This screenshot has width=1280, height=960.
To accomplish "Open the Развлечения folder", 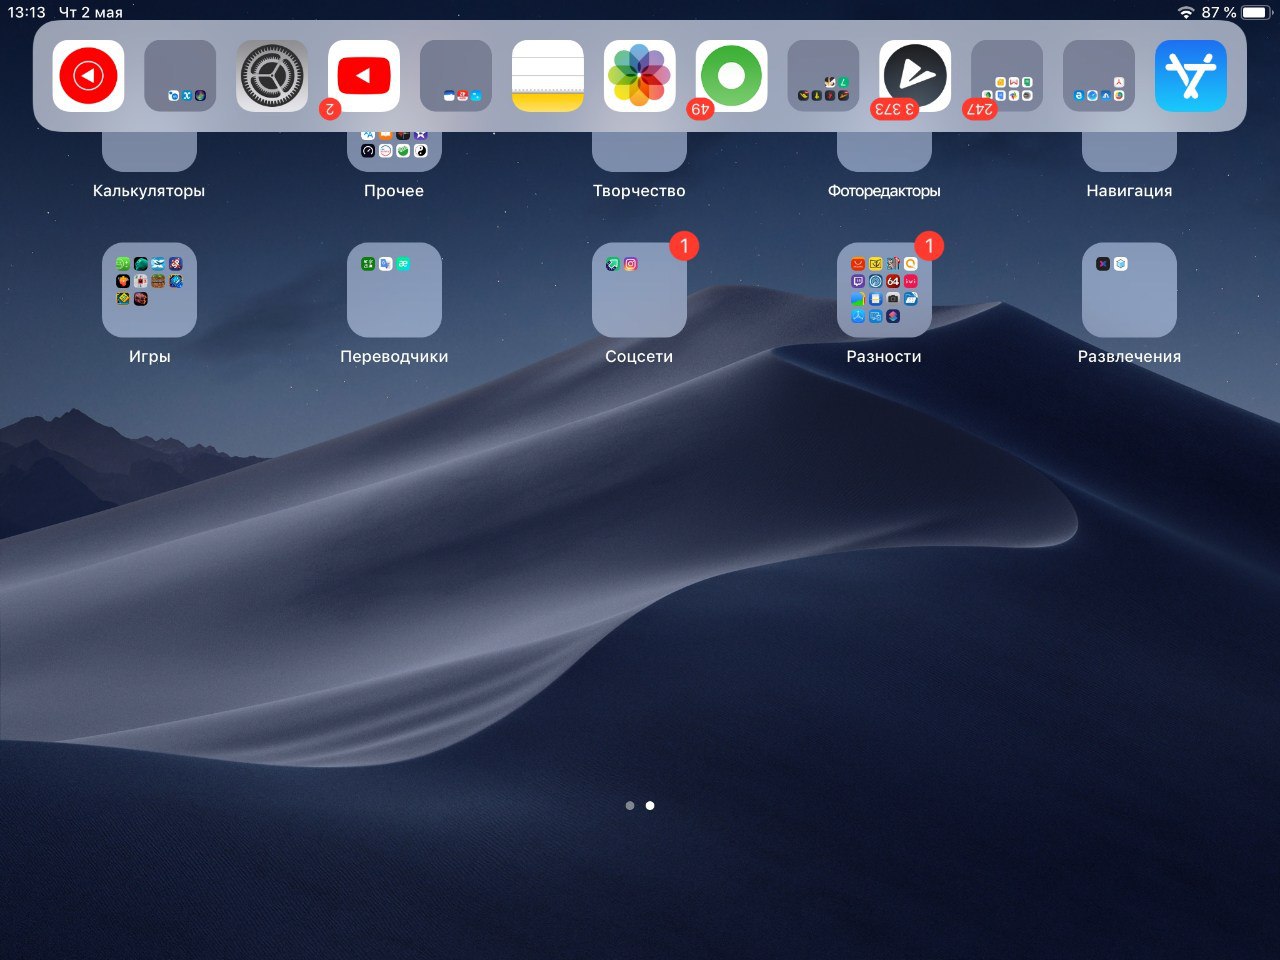I will [x=1129, y=290].
